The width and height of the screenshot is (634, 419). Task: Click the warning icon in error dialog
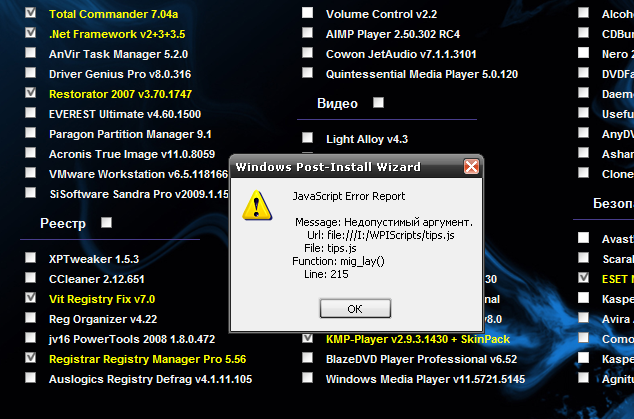259,206
